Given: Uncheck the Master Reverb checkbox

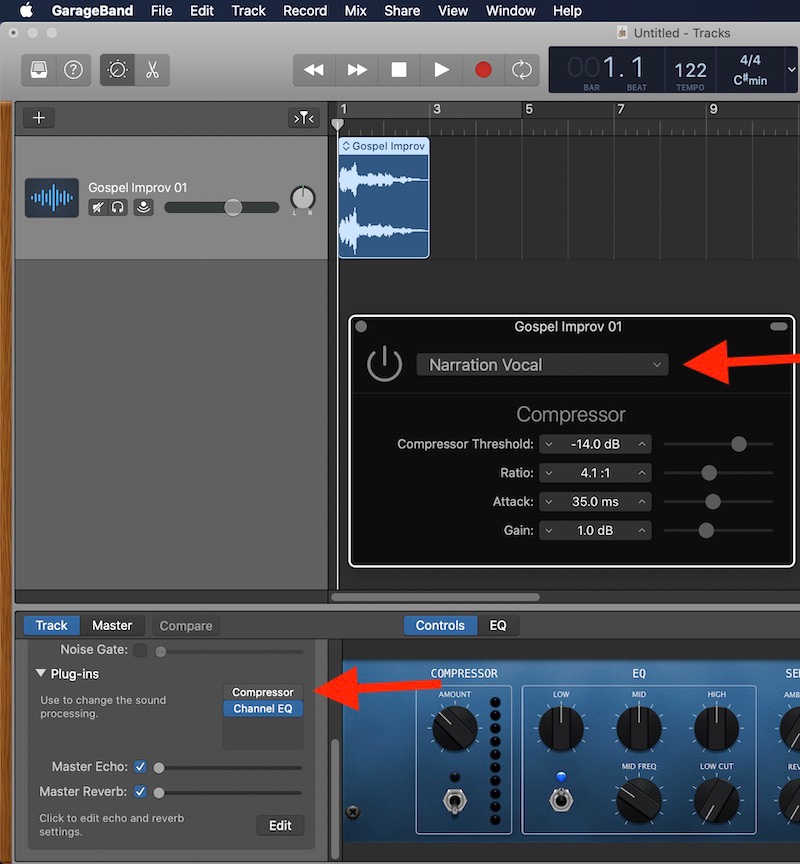Looking at the screenshot, I should [x=140, y=792].
